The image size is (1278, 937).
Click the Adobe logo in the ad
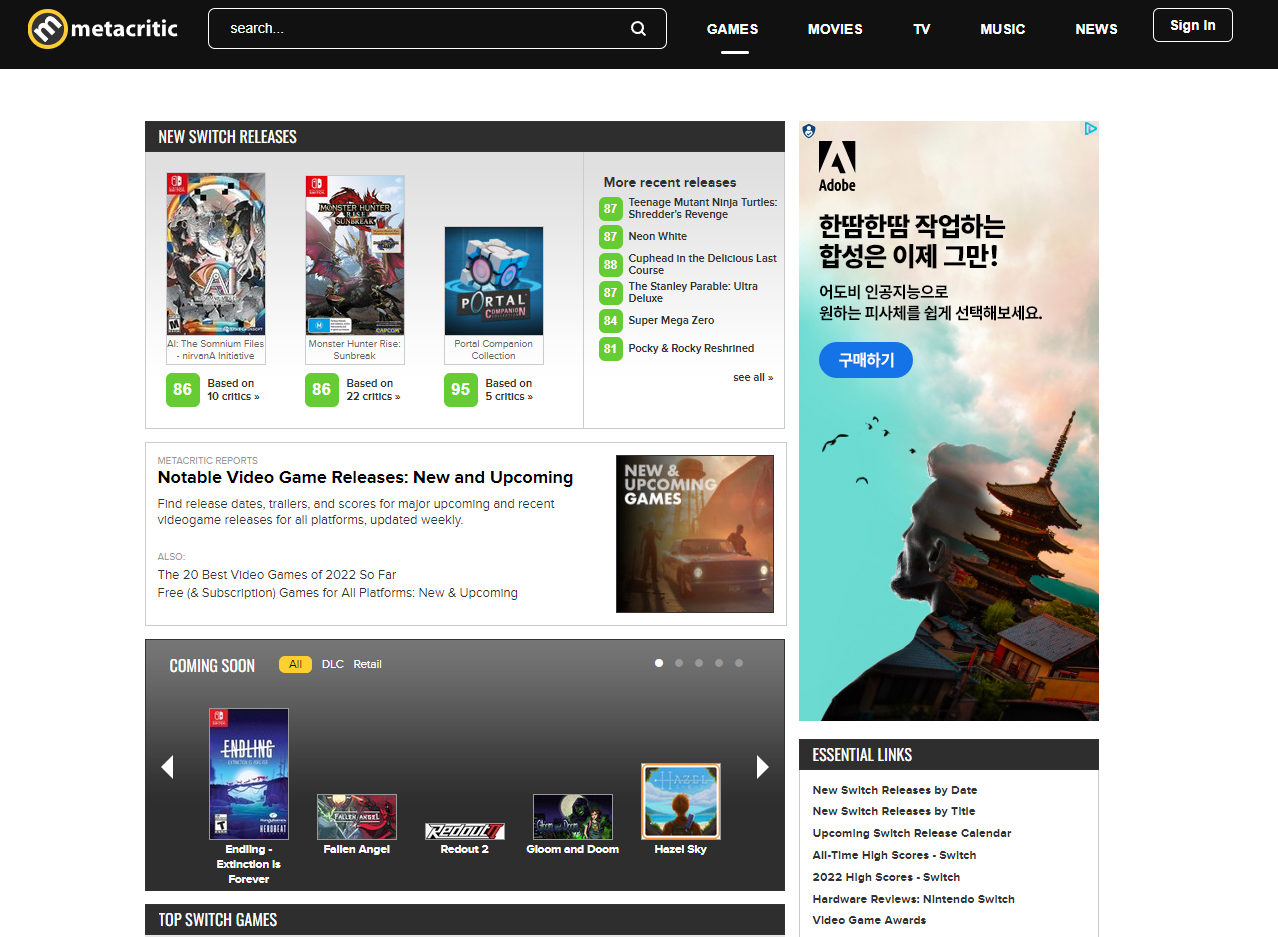[x=837, y=166]
